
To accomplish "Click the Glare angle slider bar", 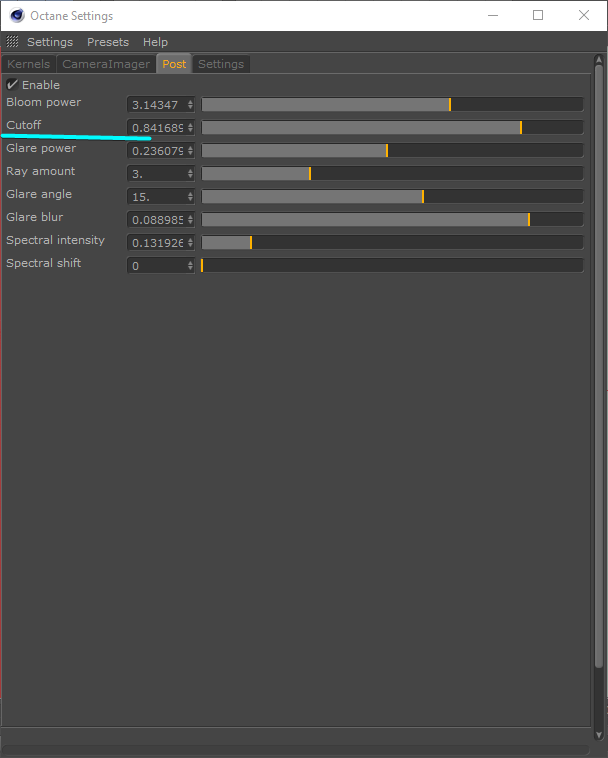I will pos(392,196).
